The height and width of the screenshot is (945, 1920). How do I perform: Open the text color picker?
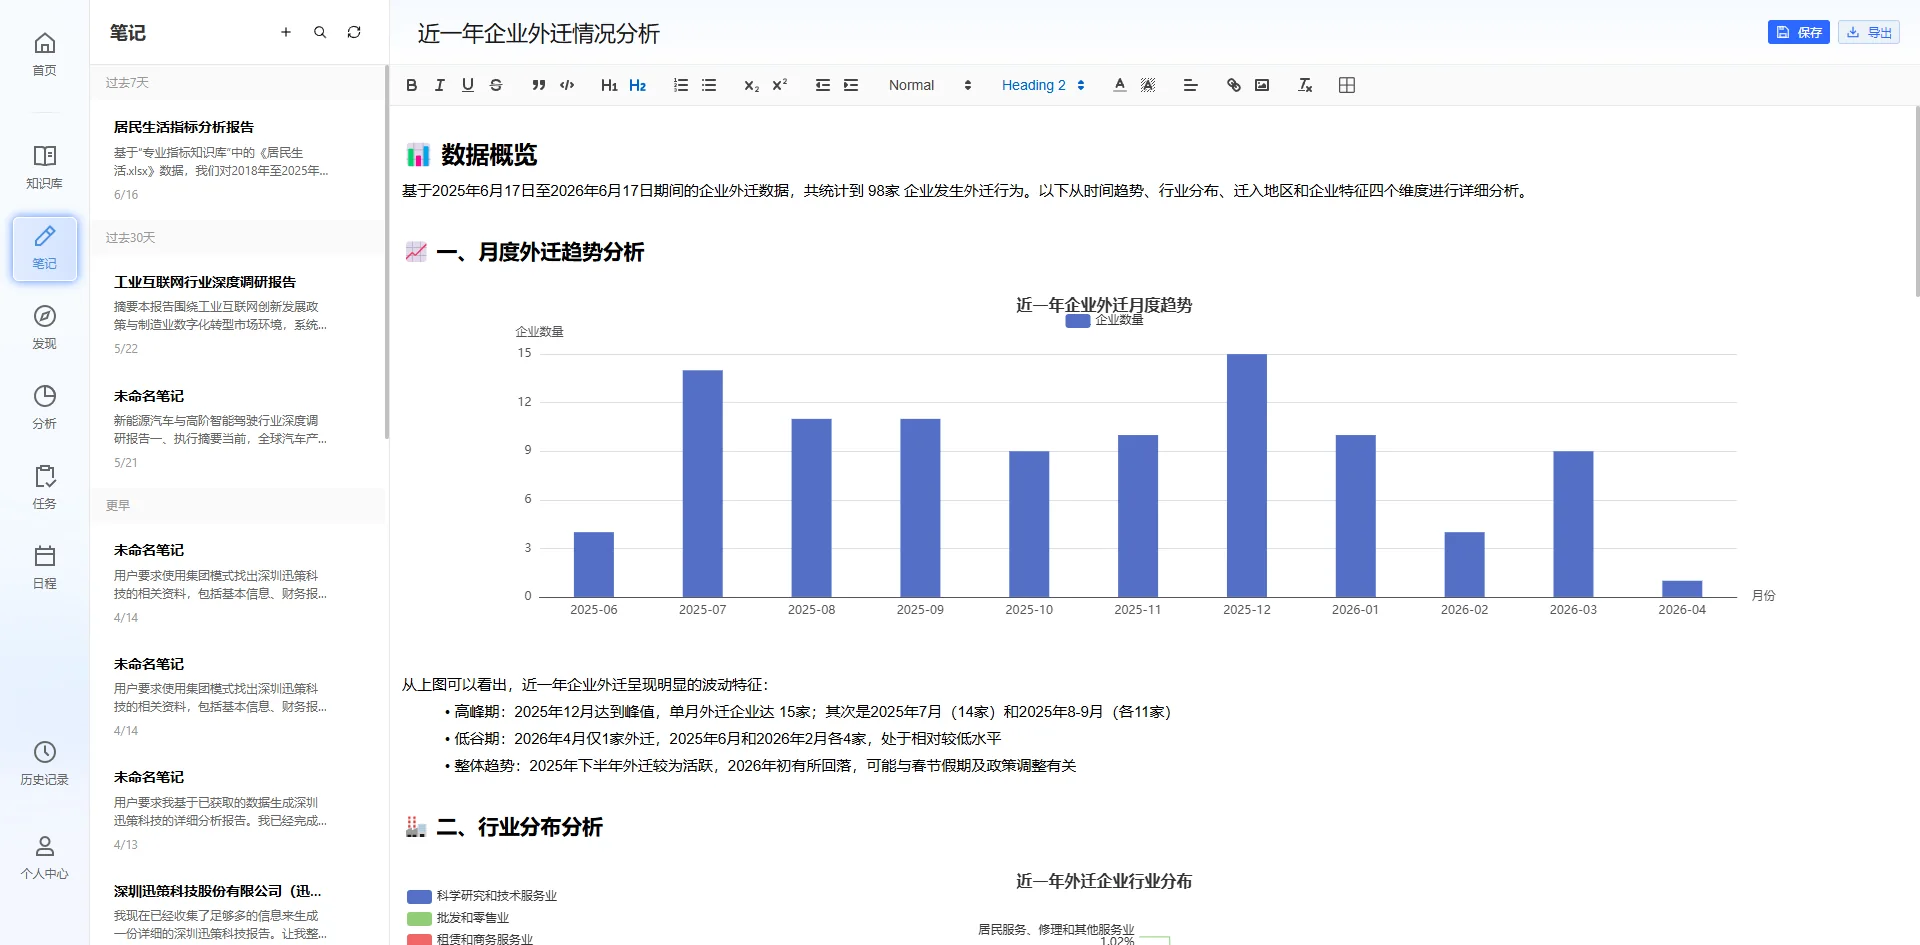pyautogui.click(x=1120, y=85)
